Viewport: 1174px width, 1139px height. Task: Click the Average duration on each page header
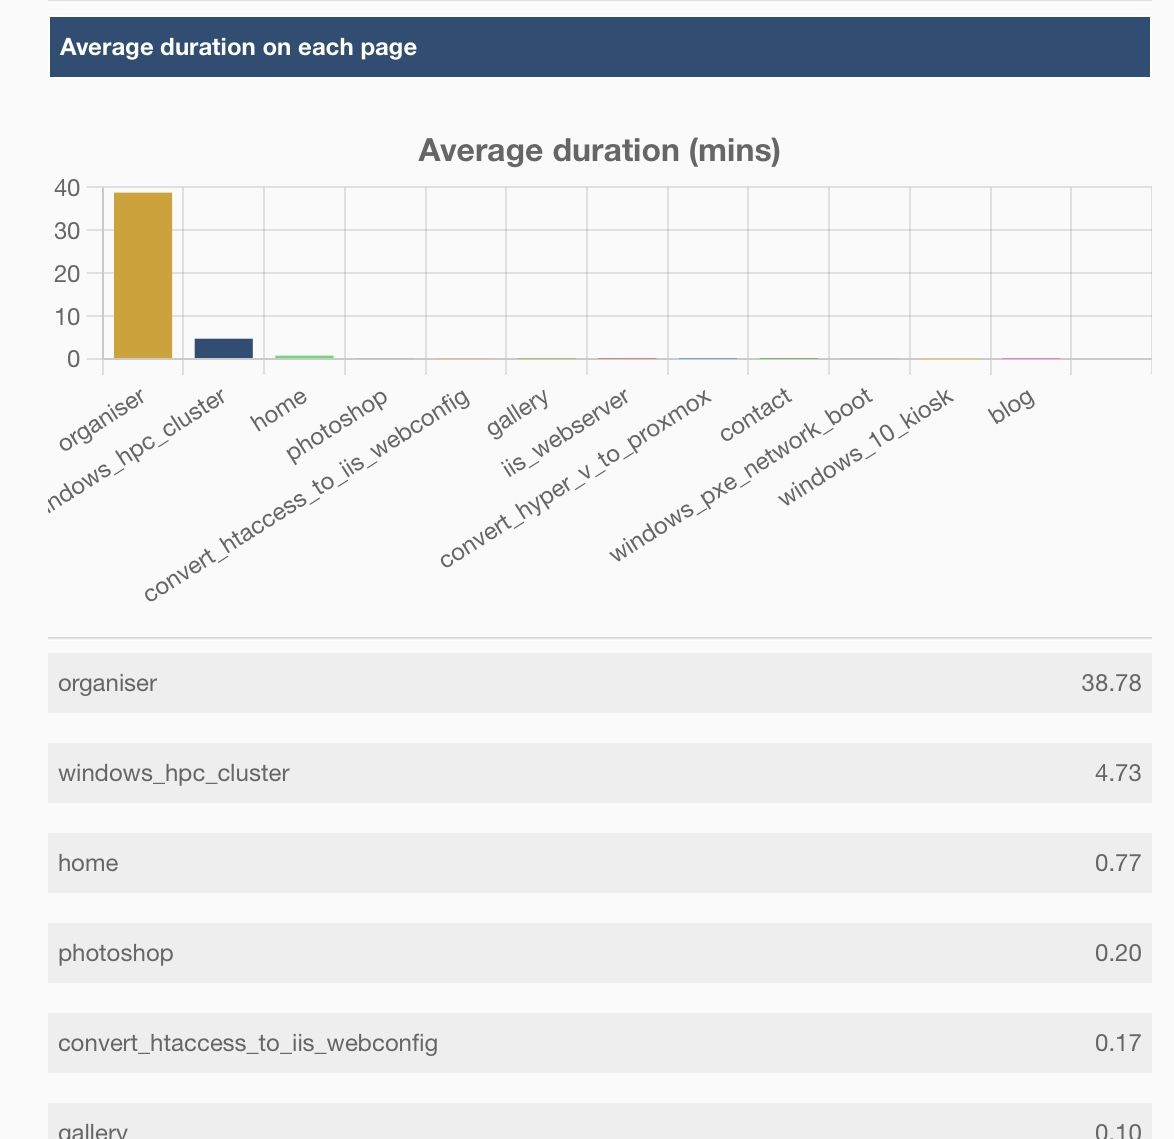(239, 46)
